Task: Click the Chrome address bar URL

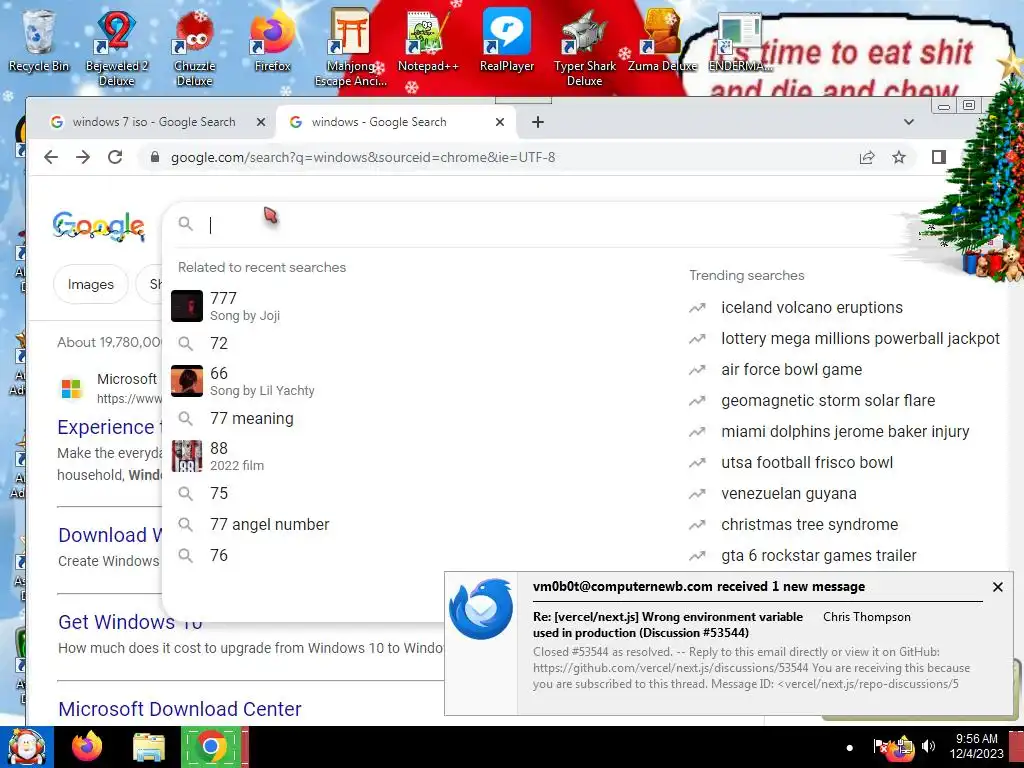Action: click(363, 157)
